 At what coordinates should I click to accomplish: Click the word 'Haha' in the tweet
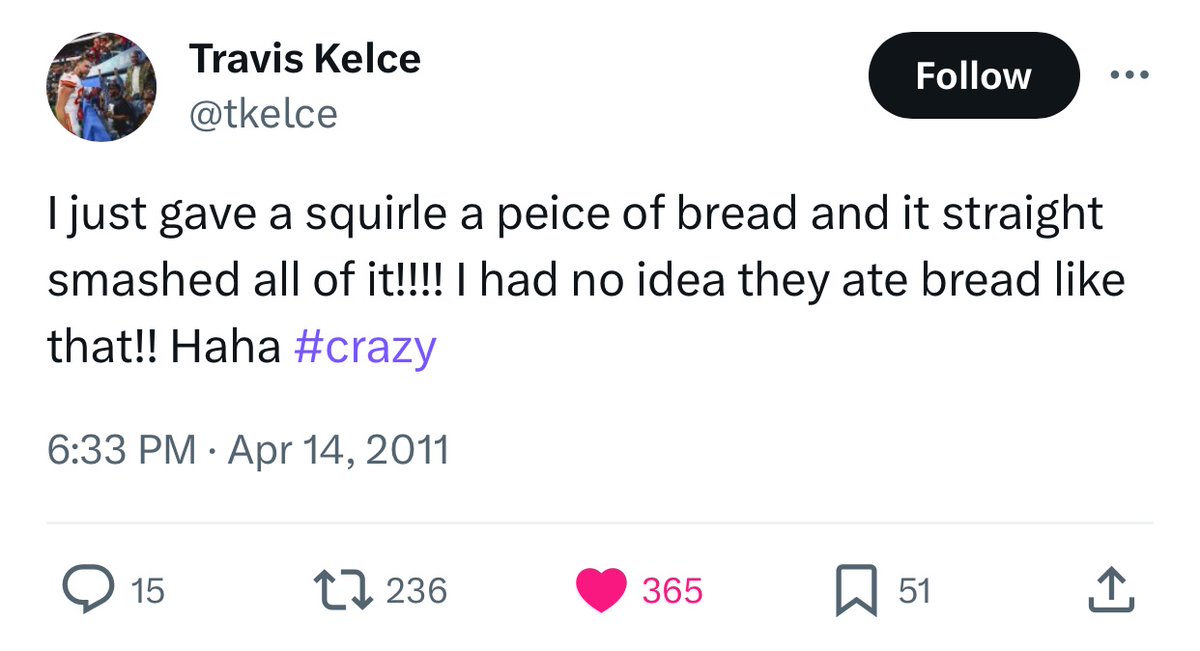point(225,347)
